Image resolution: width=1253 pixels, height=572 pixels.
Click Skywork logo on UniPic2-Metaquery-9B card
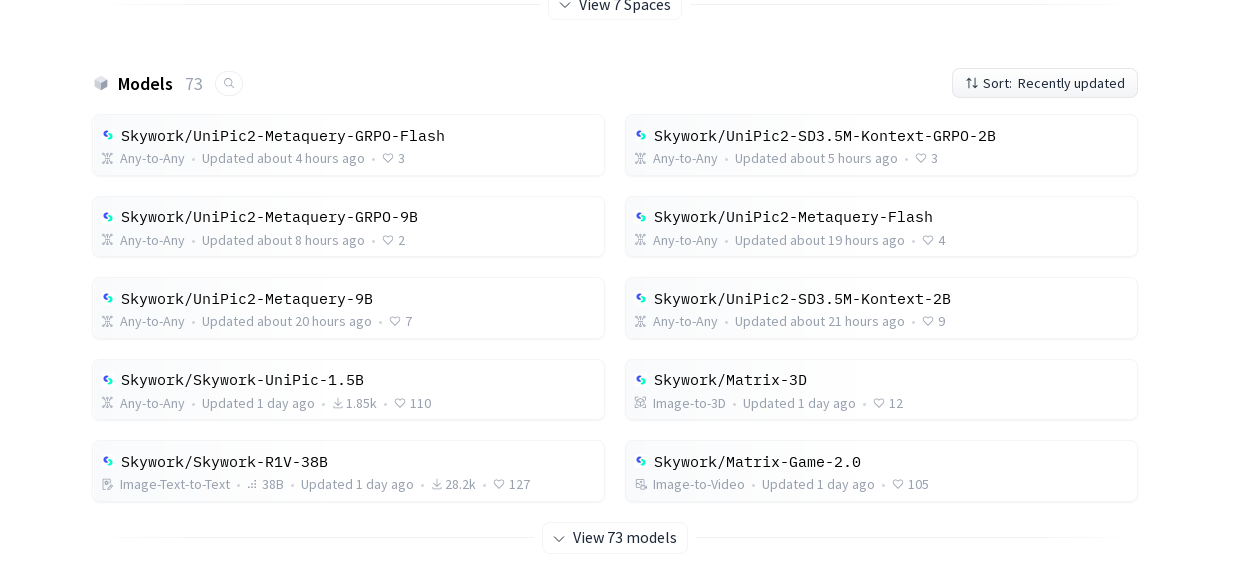[108, 299]
